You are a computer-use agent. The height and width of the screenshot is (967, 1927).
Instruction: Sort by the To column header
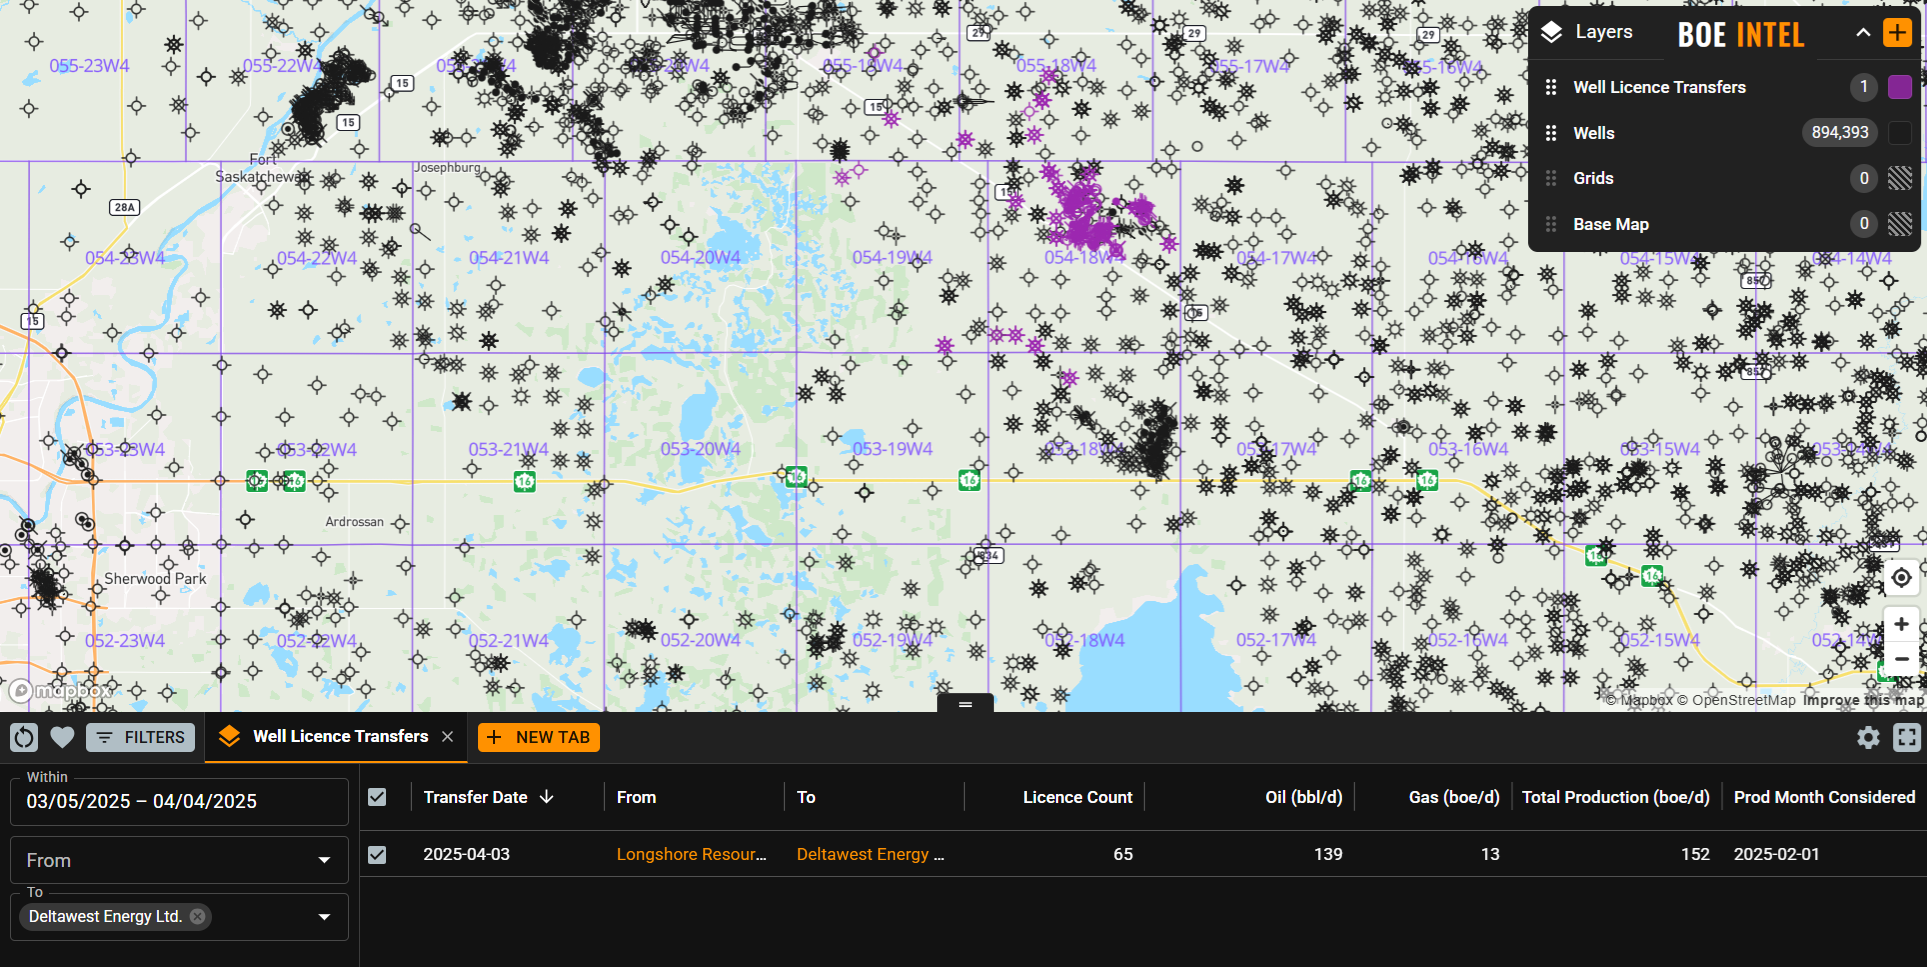806,797
